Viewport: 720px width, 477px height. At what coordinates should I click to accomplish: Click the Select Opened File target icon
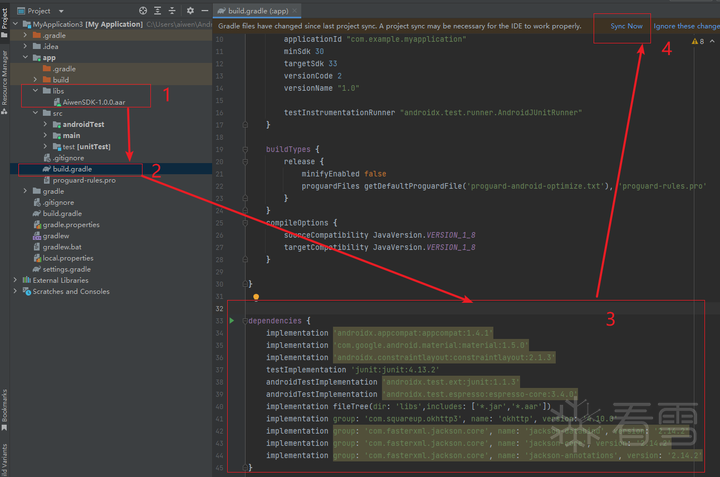[143, 11]
